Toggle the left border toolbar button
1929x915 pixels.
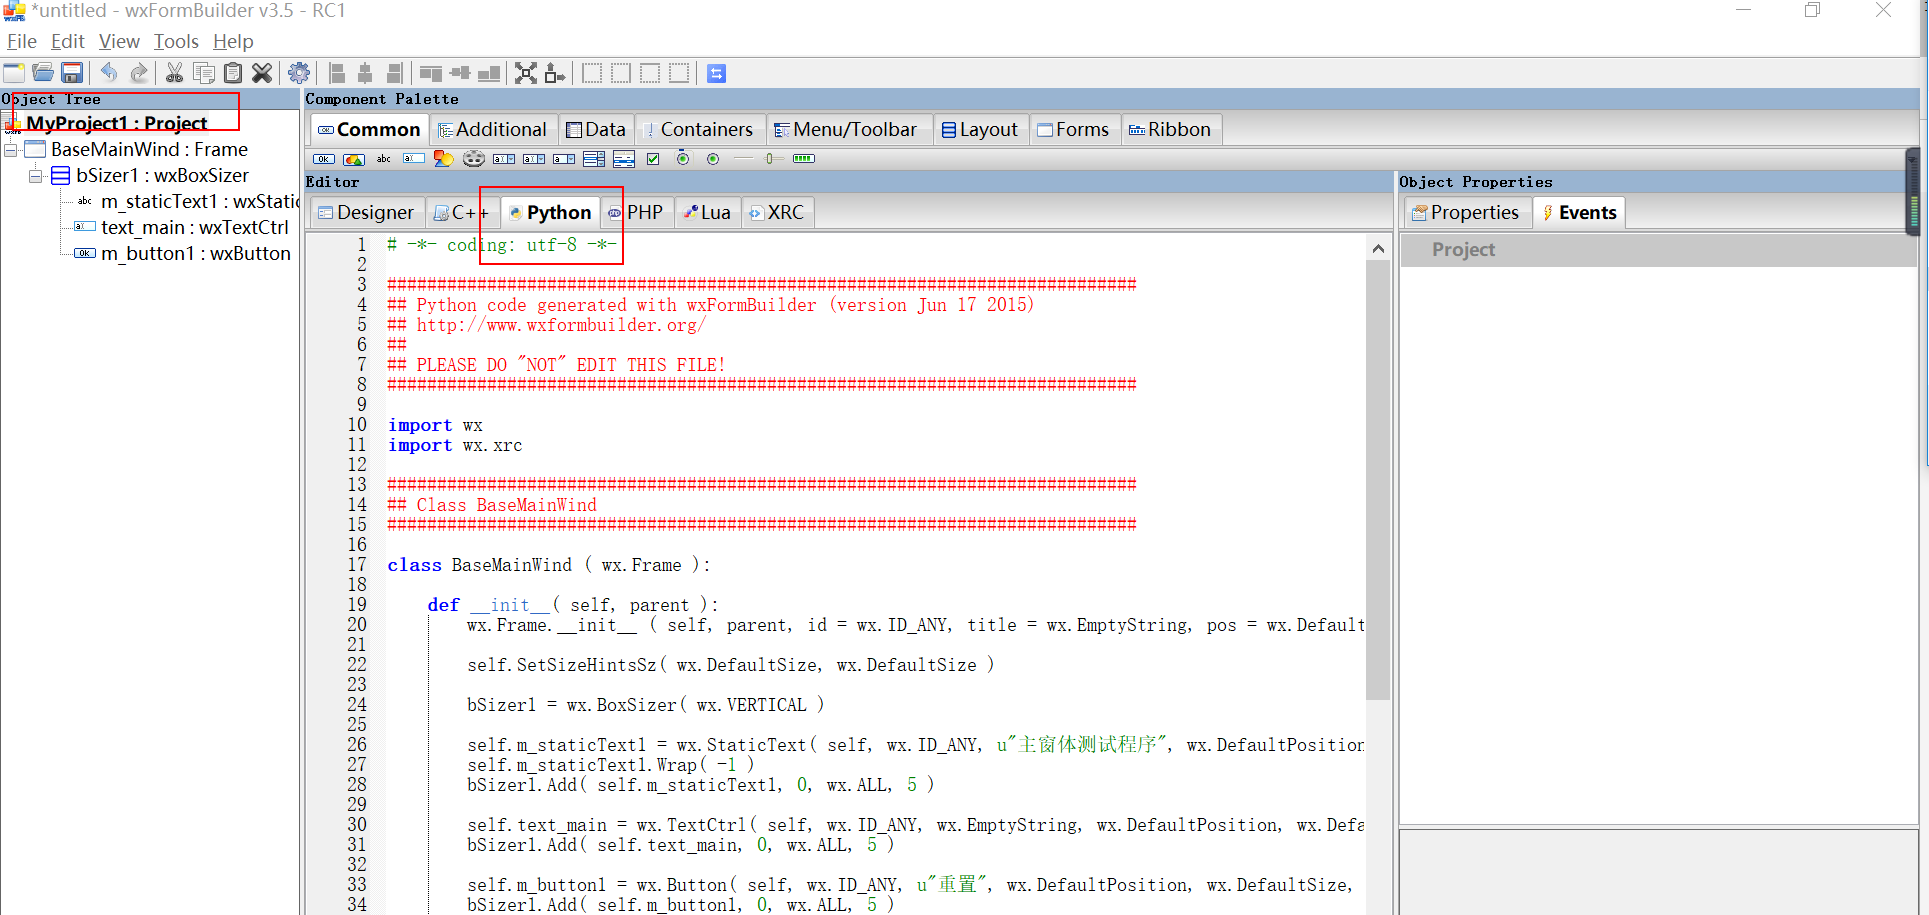592,73
